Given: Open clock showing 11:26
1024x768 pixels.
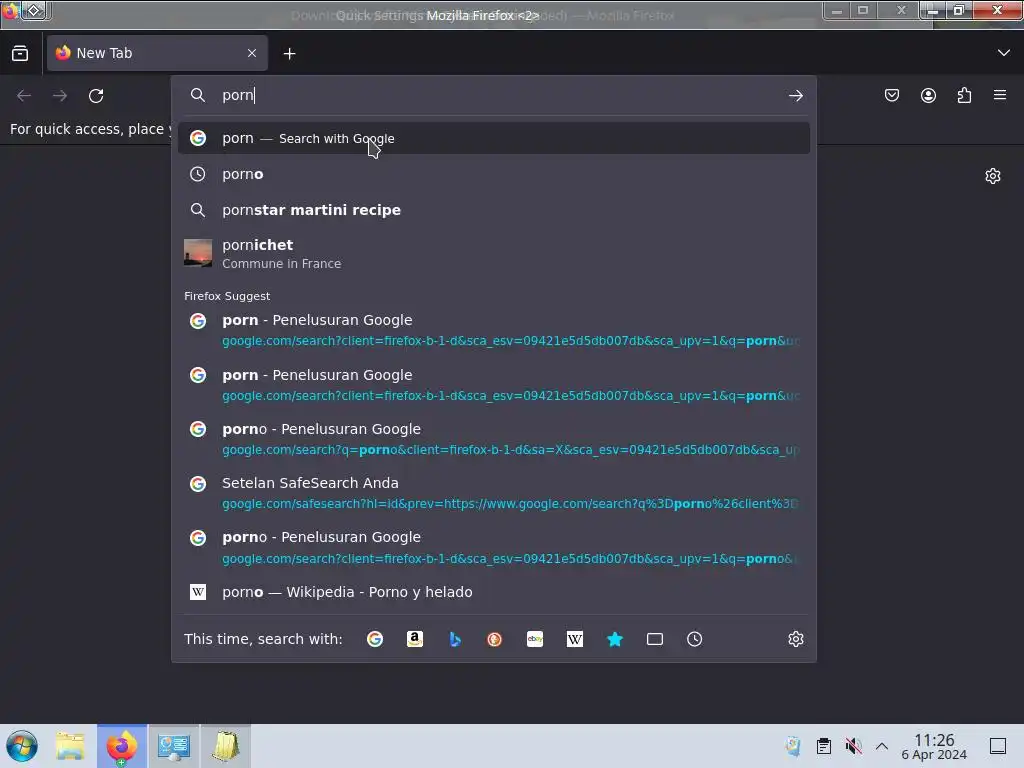Looking at the screenshot, I should tap(934, 746).
